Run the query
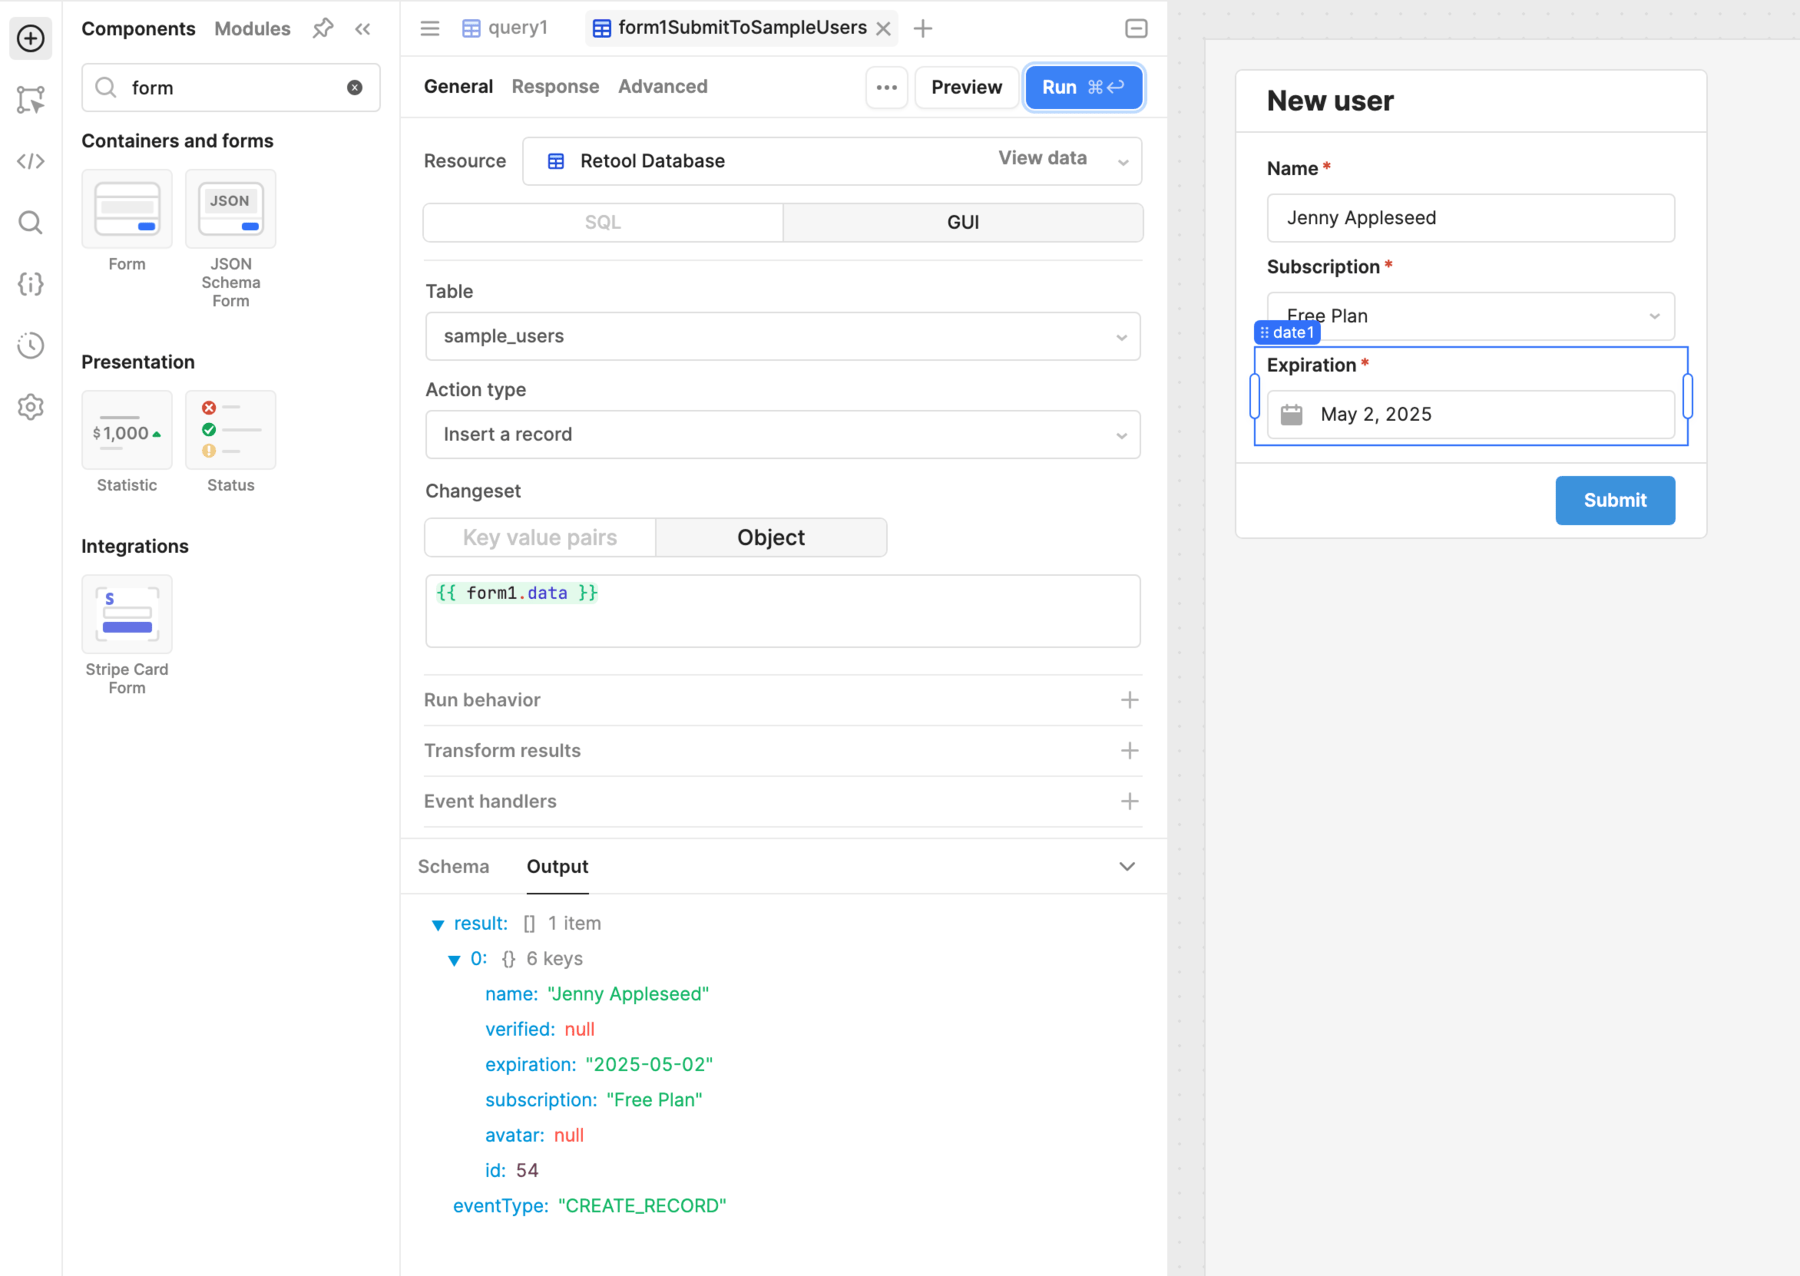The image size is (1800, 1276). 1083,88
